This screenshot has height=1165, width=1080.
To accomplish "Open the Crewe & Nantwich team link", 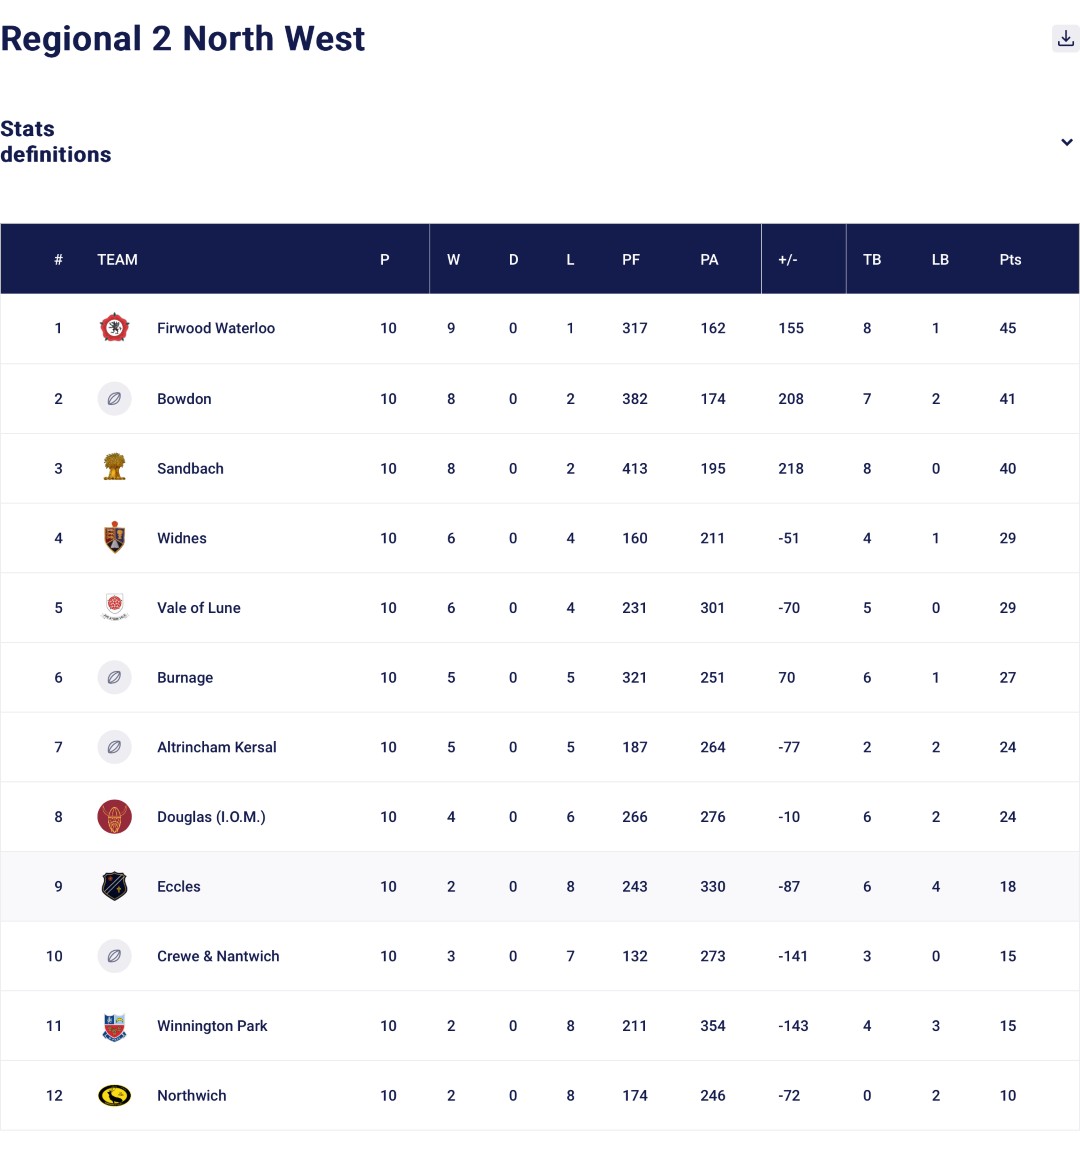I will coord(218,956).
